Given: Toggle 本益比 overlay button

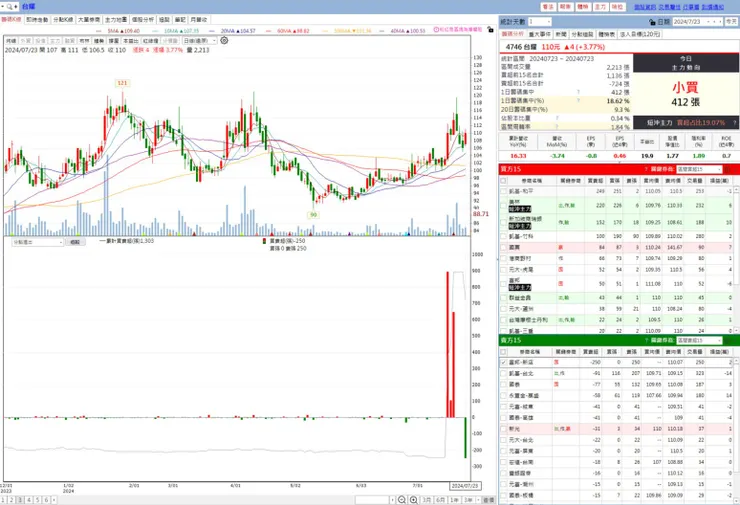Looking at the screenshot, I should (x=131, y=41).
